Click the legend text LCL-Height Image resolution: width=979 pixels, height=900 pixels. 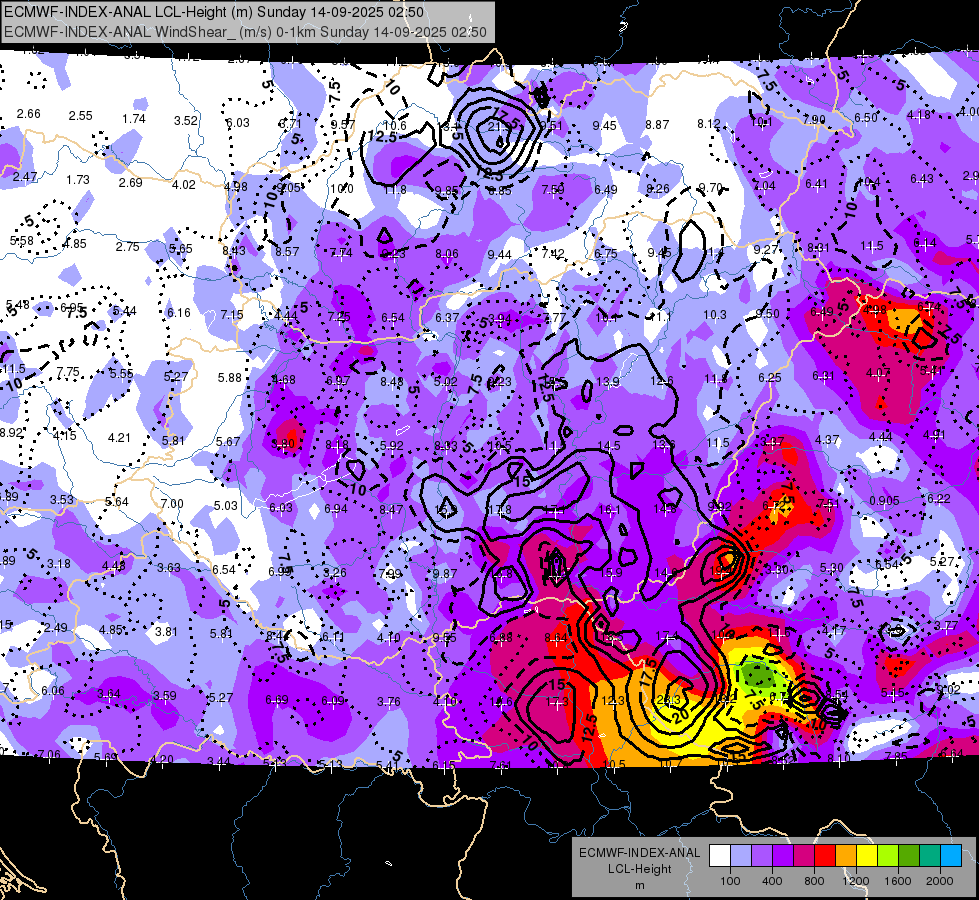(x=639, y=869)
